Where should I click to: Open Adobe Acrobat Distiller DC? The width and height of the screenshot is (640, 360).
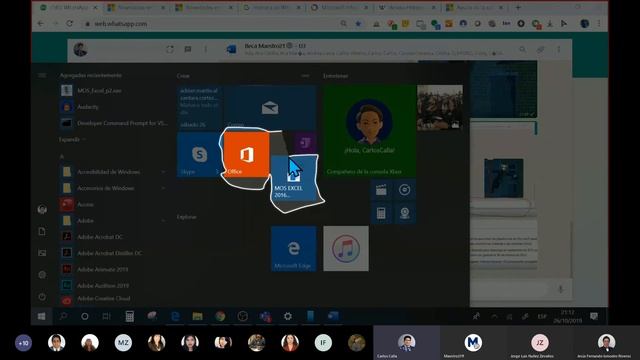click(113, 253)
